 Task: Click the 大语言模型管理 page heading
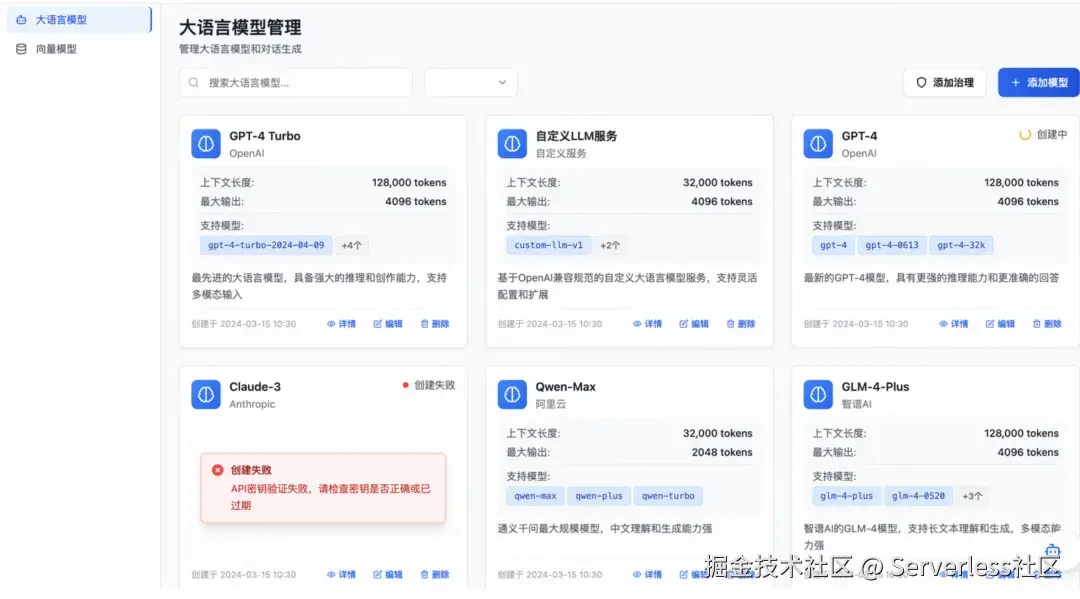click(240, 28)
